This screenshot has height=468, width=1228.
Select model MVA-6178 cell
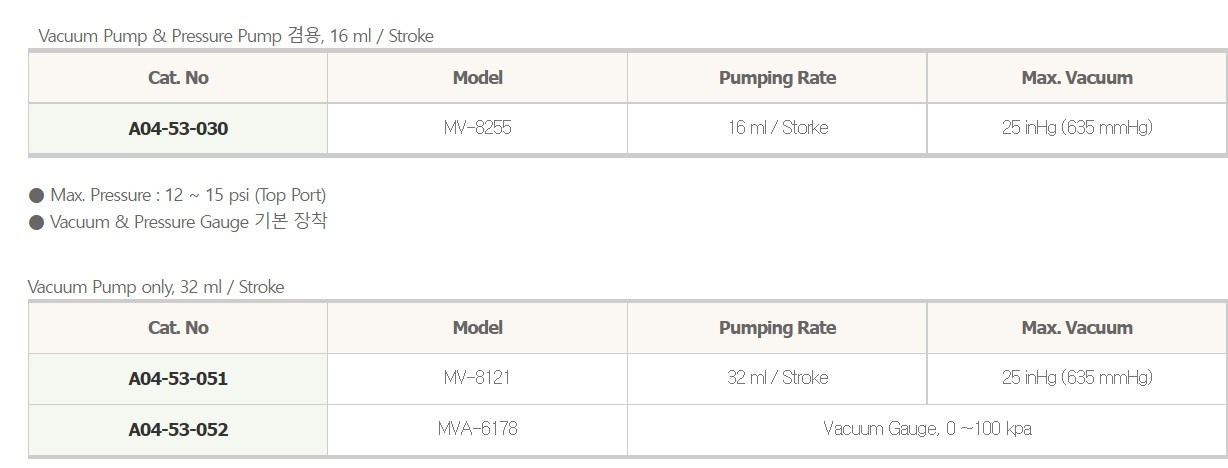click(x=477, y=429)
